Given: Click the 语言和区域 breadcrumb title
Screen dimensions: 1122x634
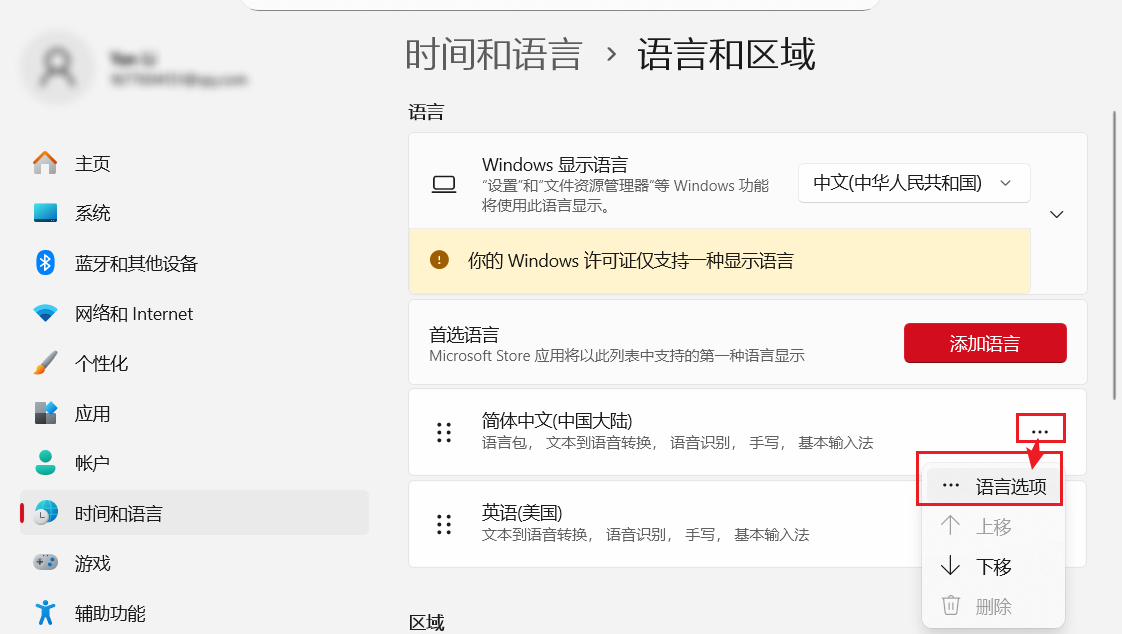Looking at the screenshot, I should (726, 55).
